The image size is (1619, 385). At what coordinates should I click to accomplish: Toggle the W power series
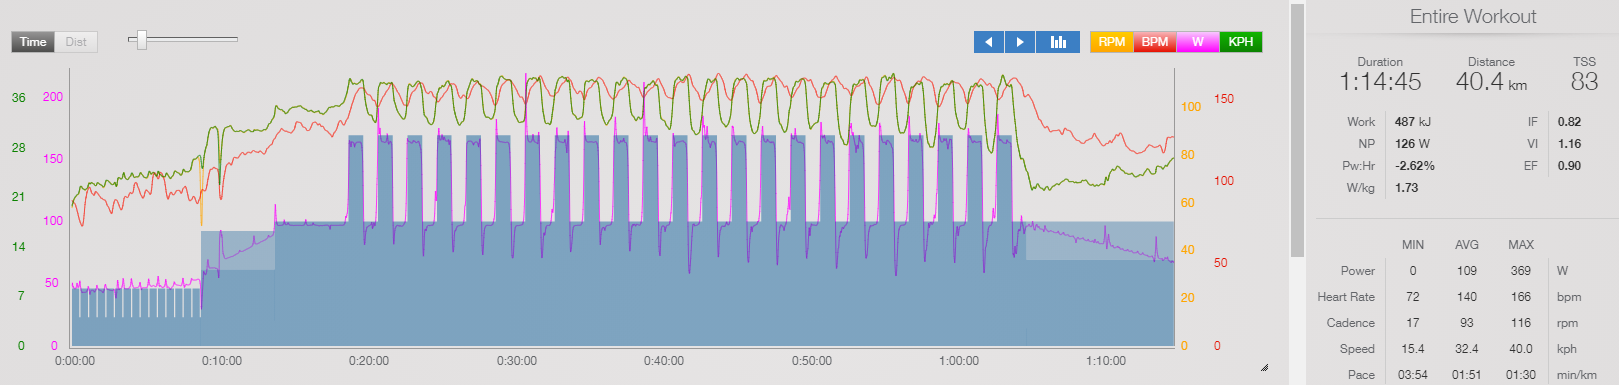click(1198, 42)
